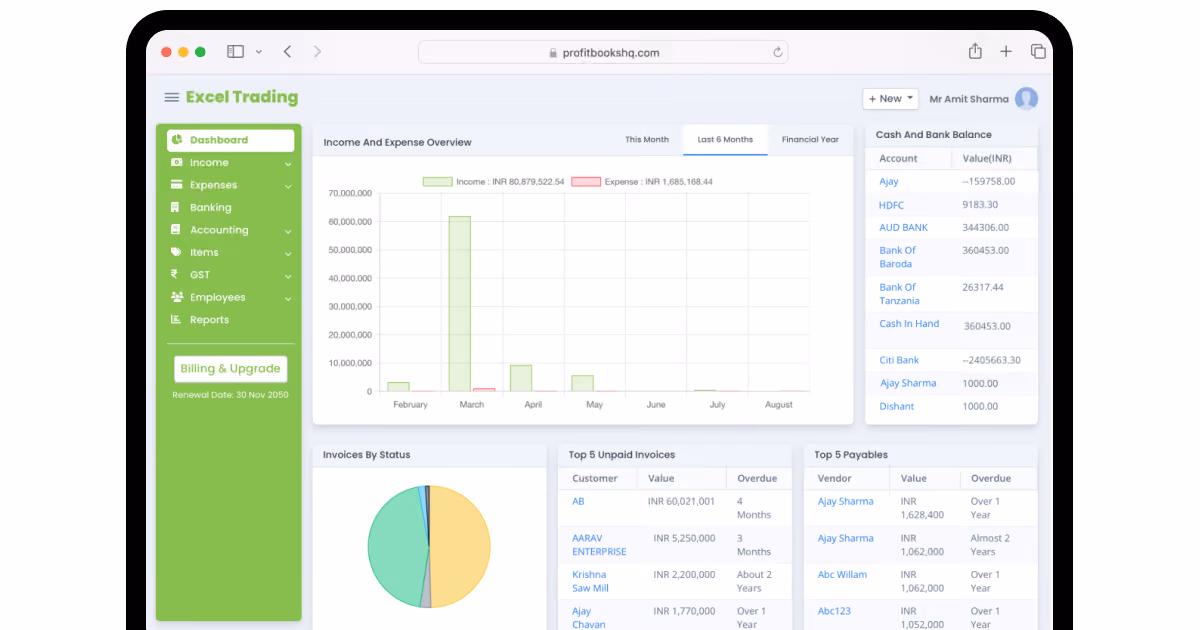The height and width of the screenshot is (630, 1200).
Task: Click the Dashboard icon in sidebar
Action: click(x=177, y=140)
